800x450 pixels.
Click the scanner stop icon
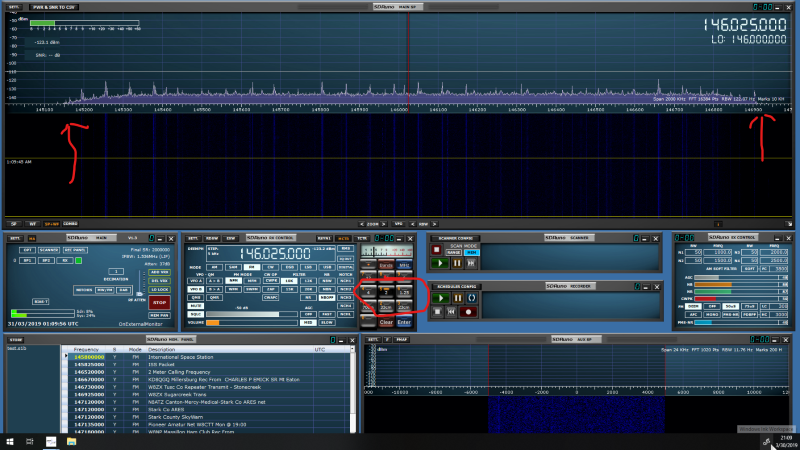click(436, 250)
